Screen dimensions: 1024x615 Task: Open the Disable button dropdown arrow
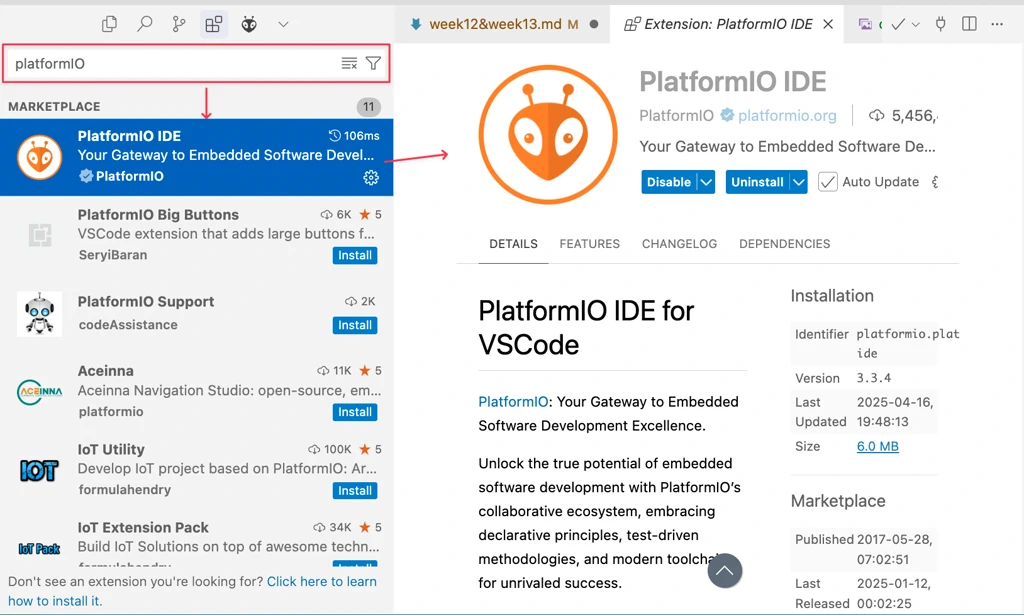706,182
